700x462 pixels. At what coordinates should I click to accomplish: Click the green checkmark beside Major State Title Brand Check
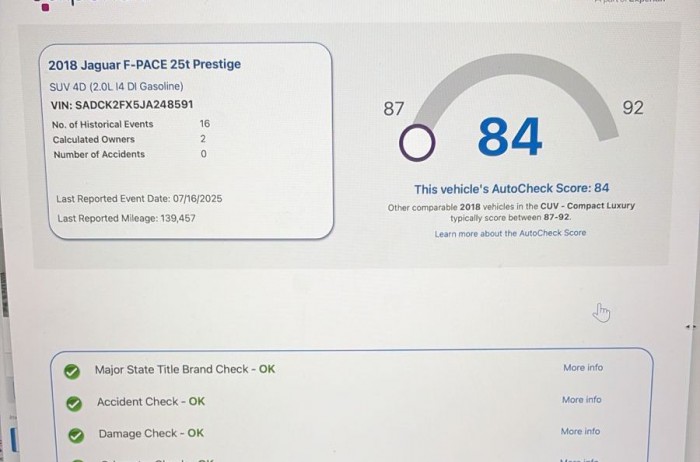(71, 370)
